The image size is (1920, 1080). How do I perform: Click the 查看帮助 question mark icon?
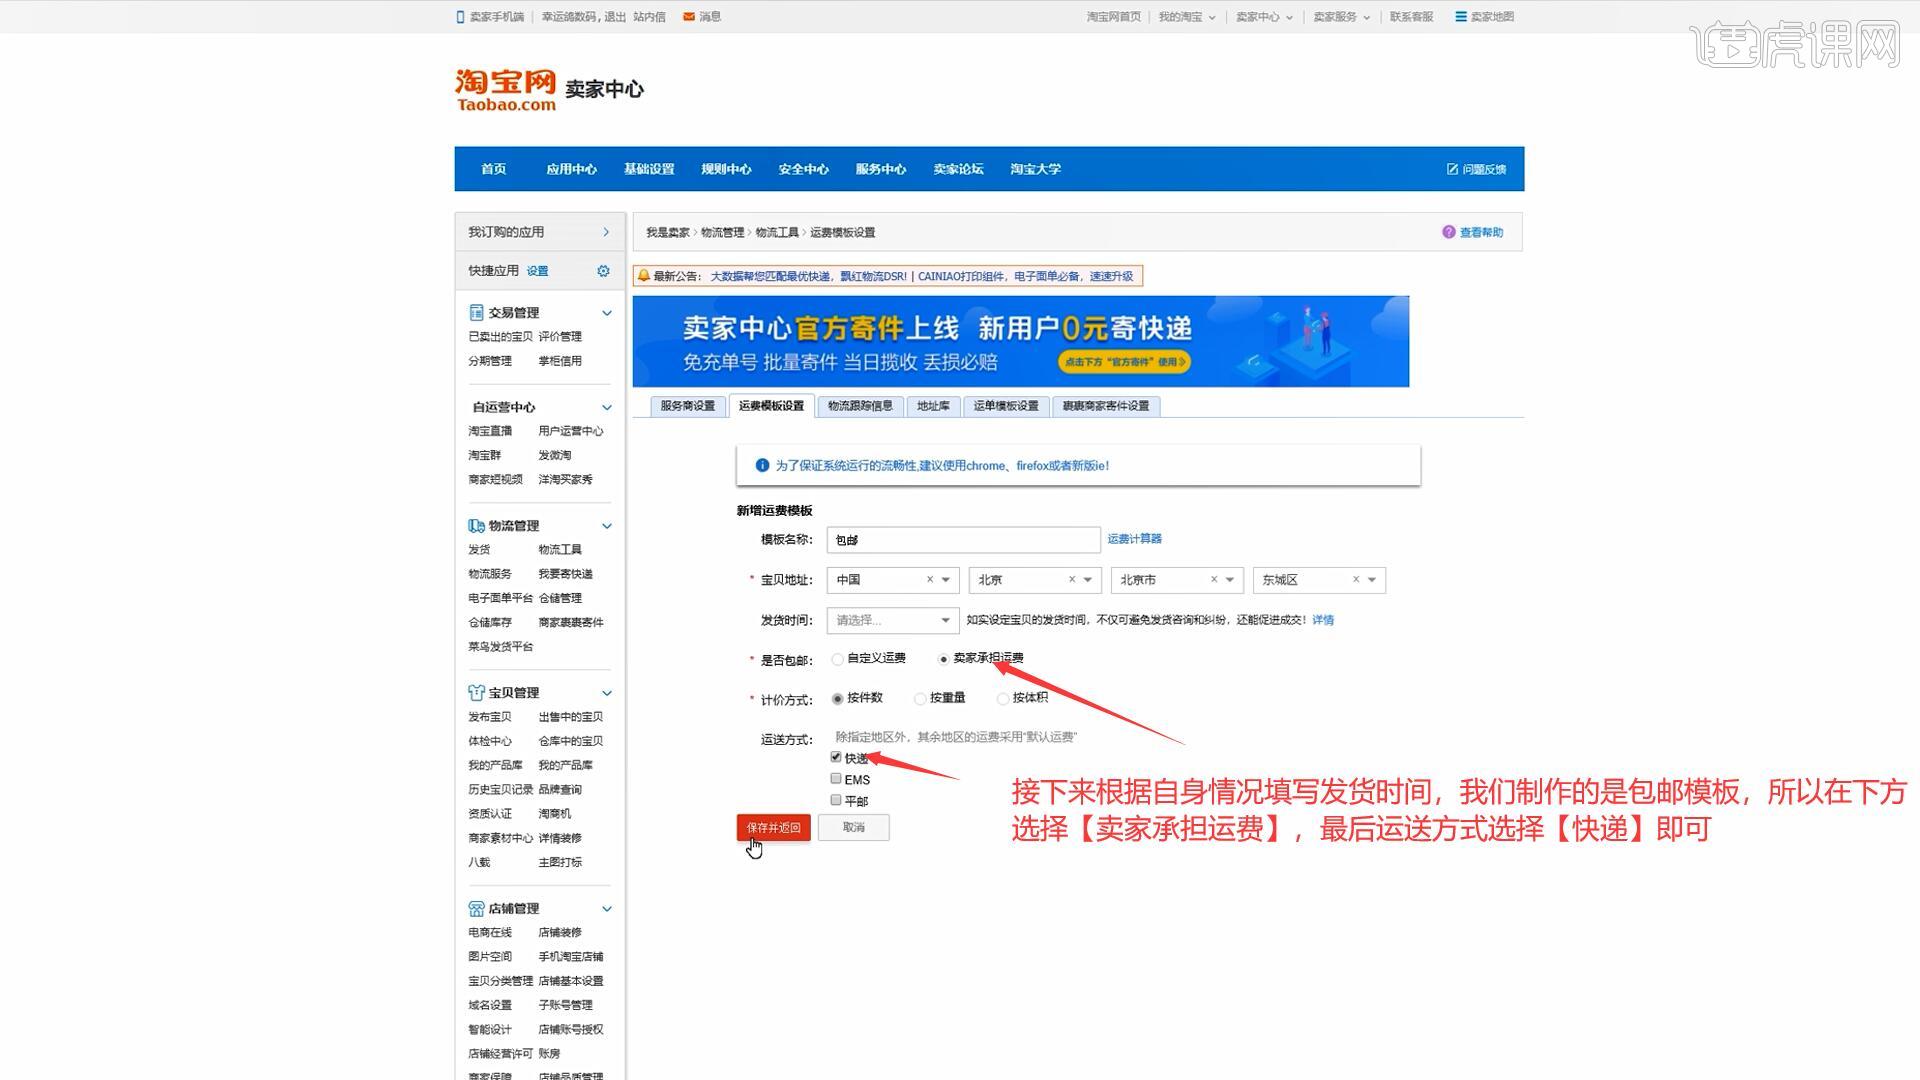(1448, 232)
